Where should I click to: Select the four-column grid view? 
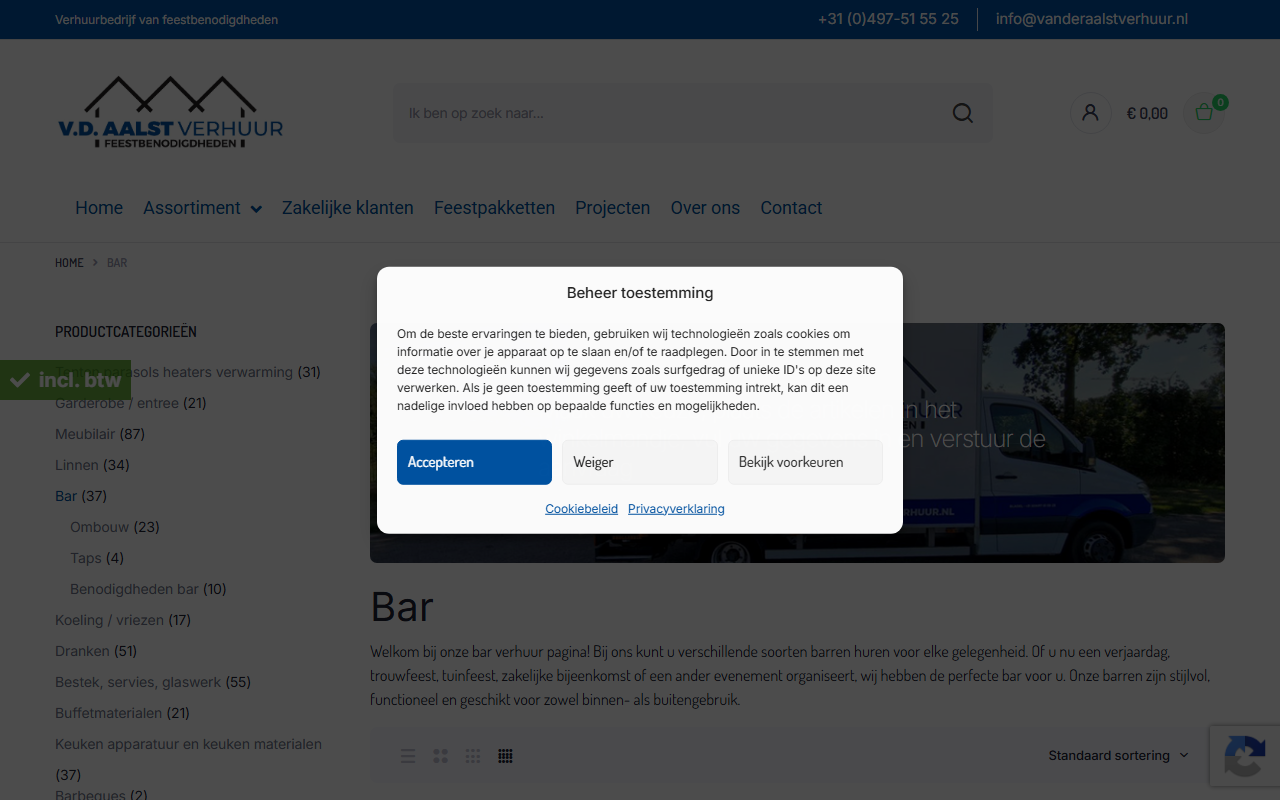(505, 756)
